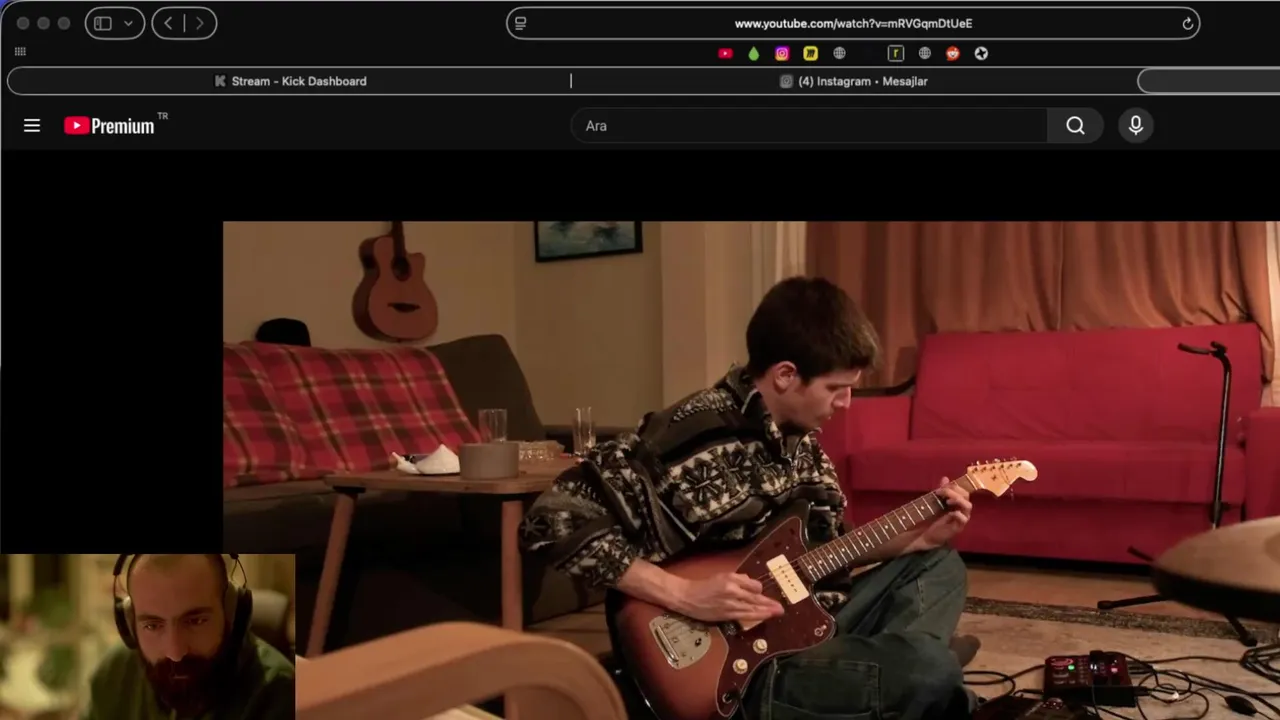1280x720 pixels.
Task: Open the green droplet favorite bookmark
Action: click(x=754, y=53)
